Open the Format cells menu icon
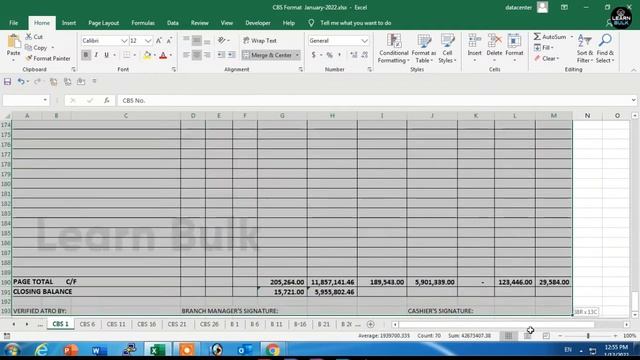640x360 pixels. click(514, 41)
